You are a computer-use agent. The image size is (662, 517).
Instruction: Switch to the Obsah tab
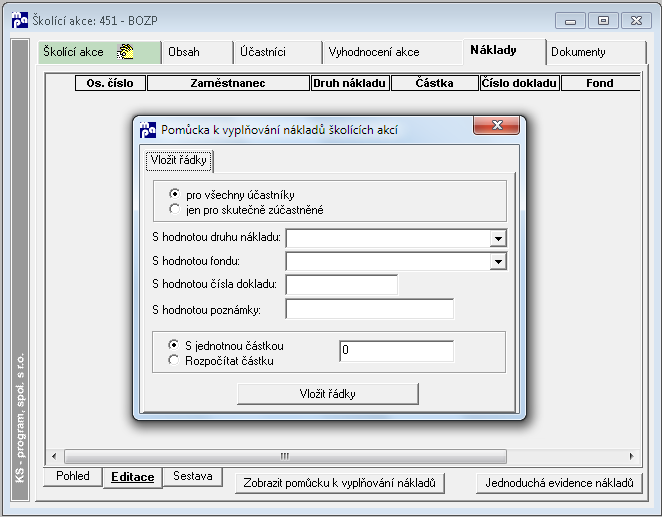197,52
